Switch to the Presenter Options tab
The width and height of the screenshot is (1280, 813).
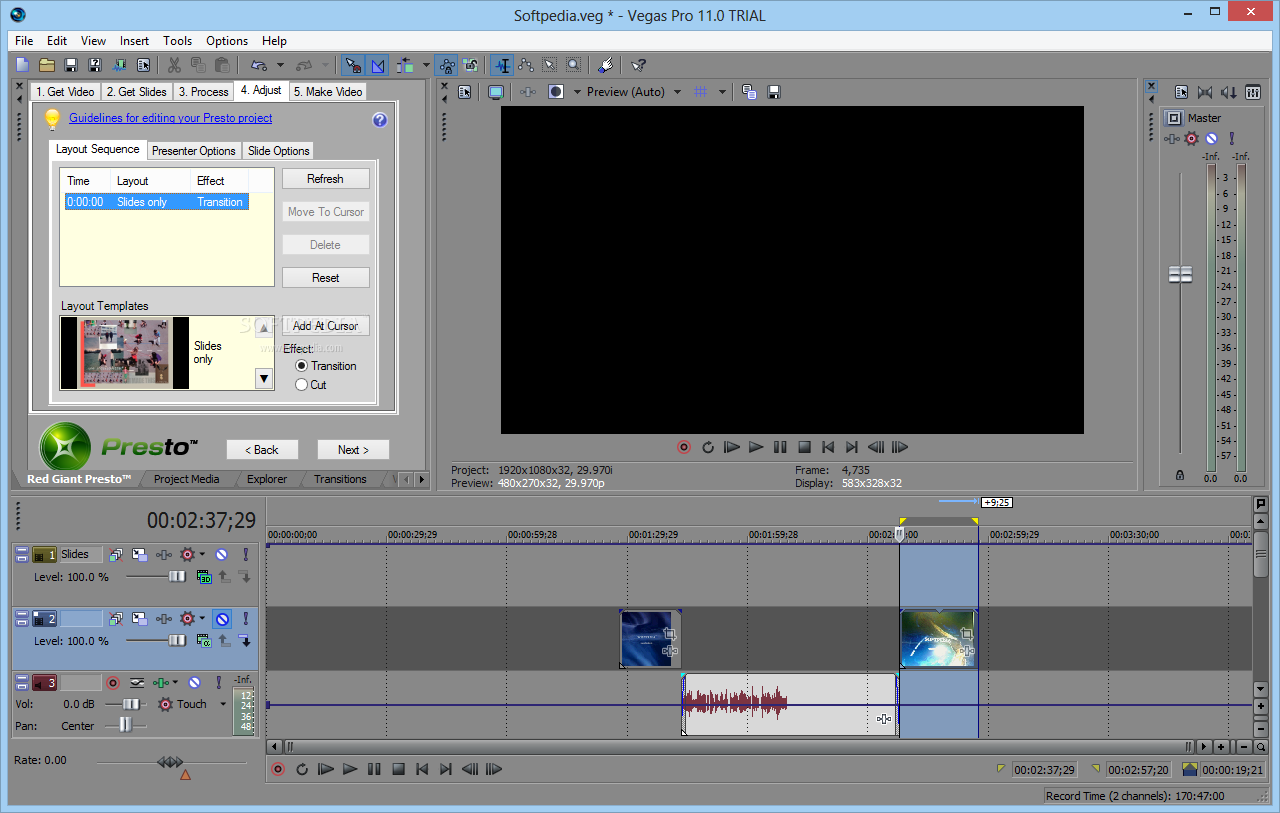coord(194,151)
